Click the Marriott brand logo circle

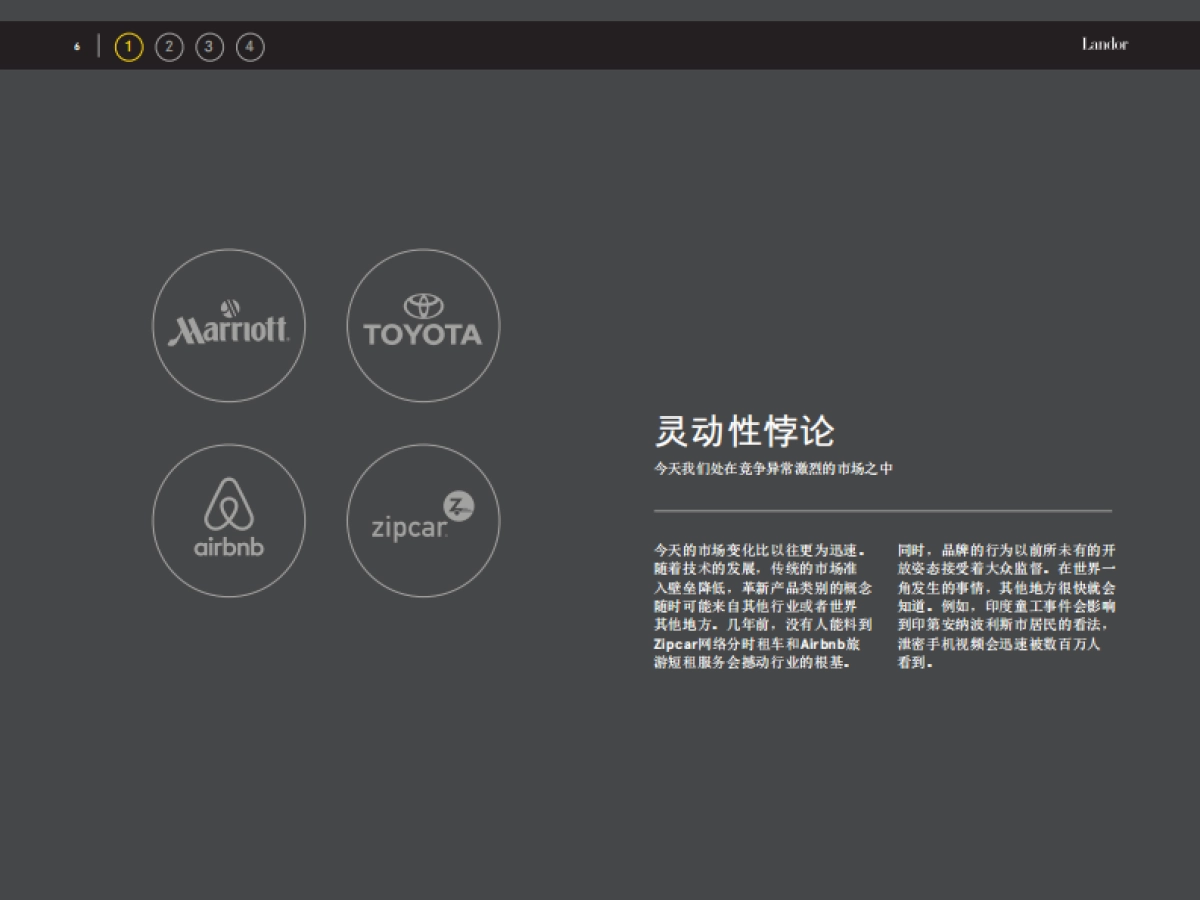pyautogui.click(x=228, y=325)
